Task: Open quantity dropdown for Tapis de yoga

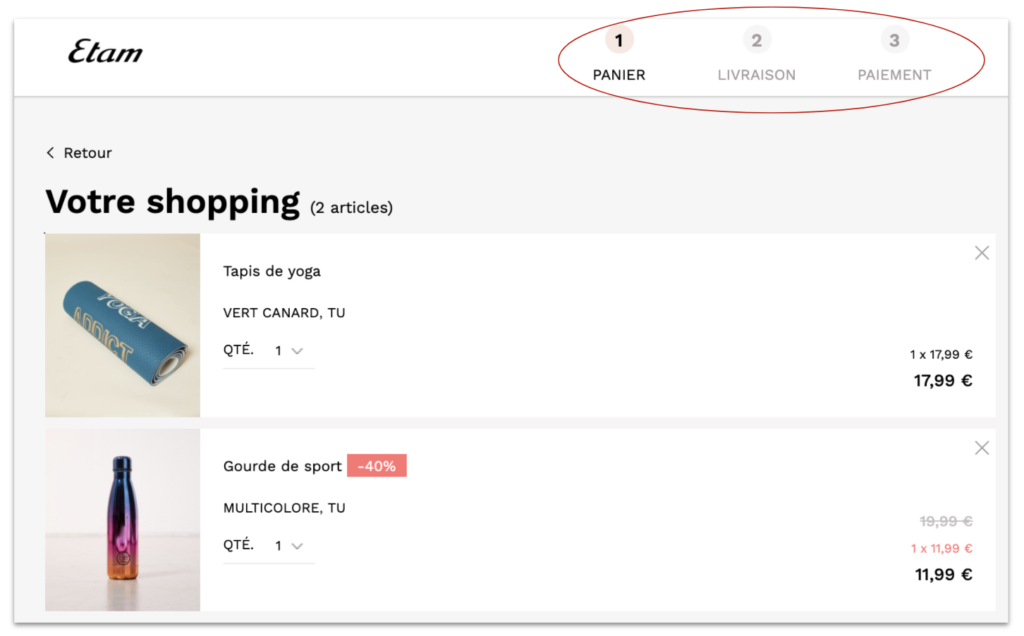Action: tap(289, 351)
